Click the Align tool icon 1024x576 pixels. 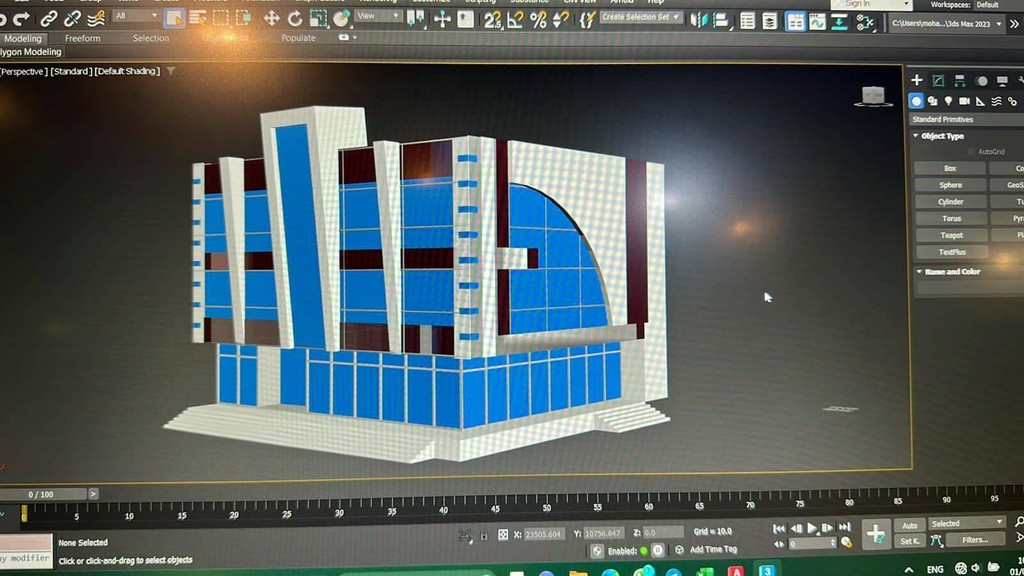click(x=721, y=21)
